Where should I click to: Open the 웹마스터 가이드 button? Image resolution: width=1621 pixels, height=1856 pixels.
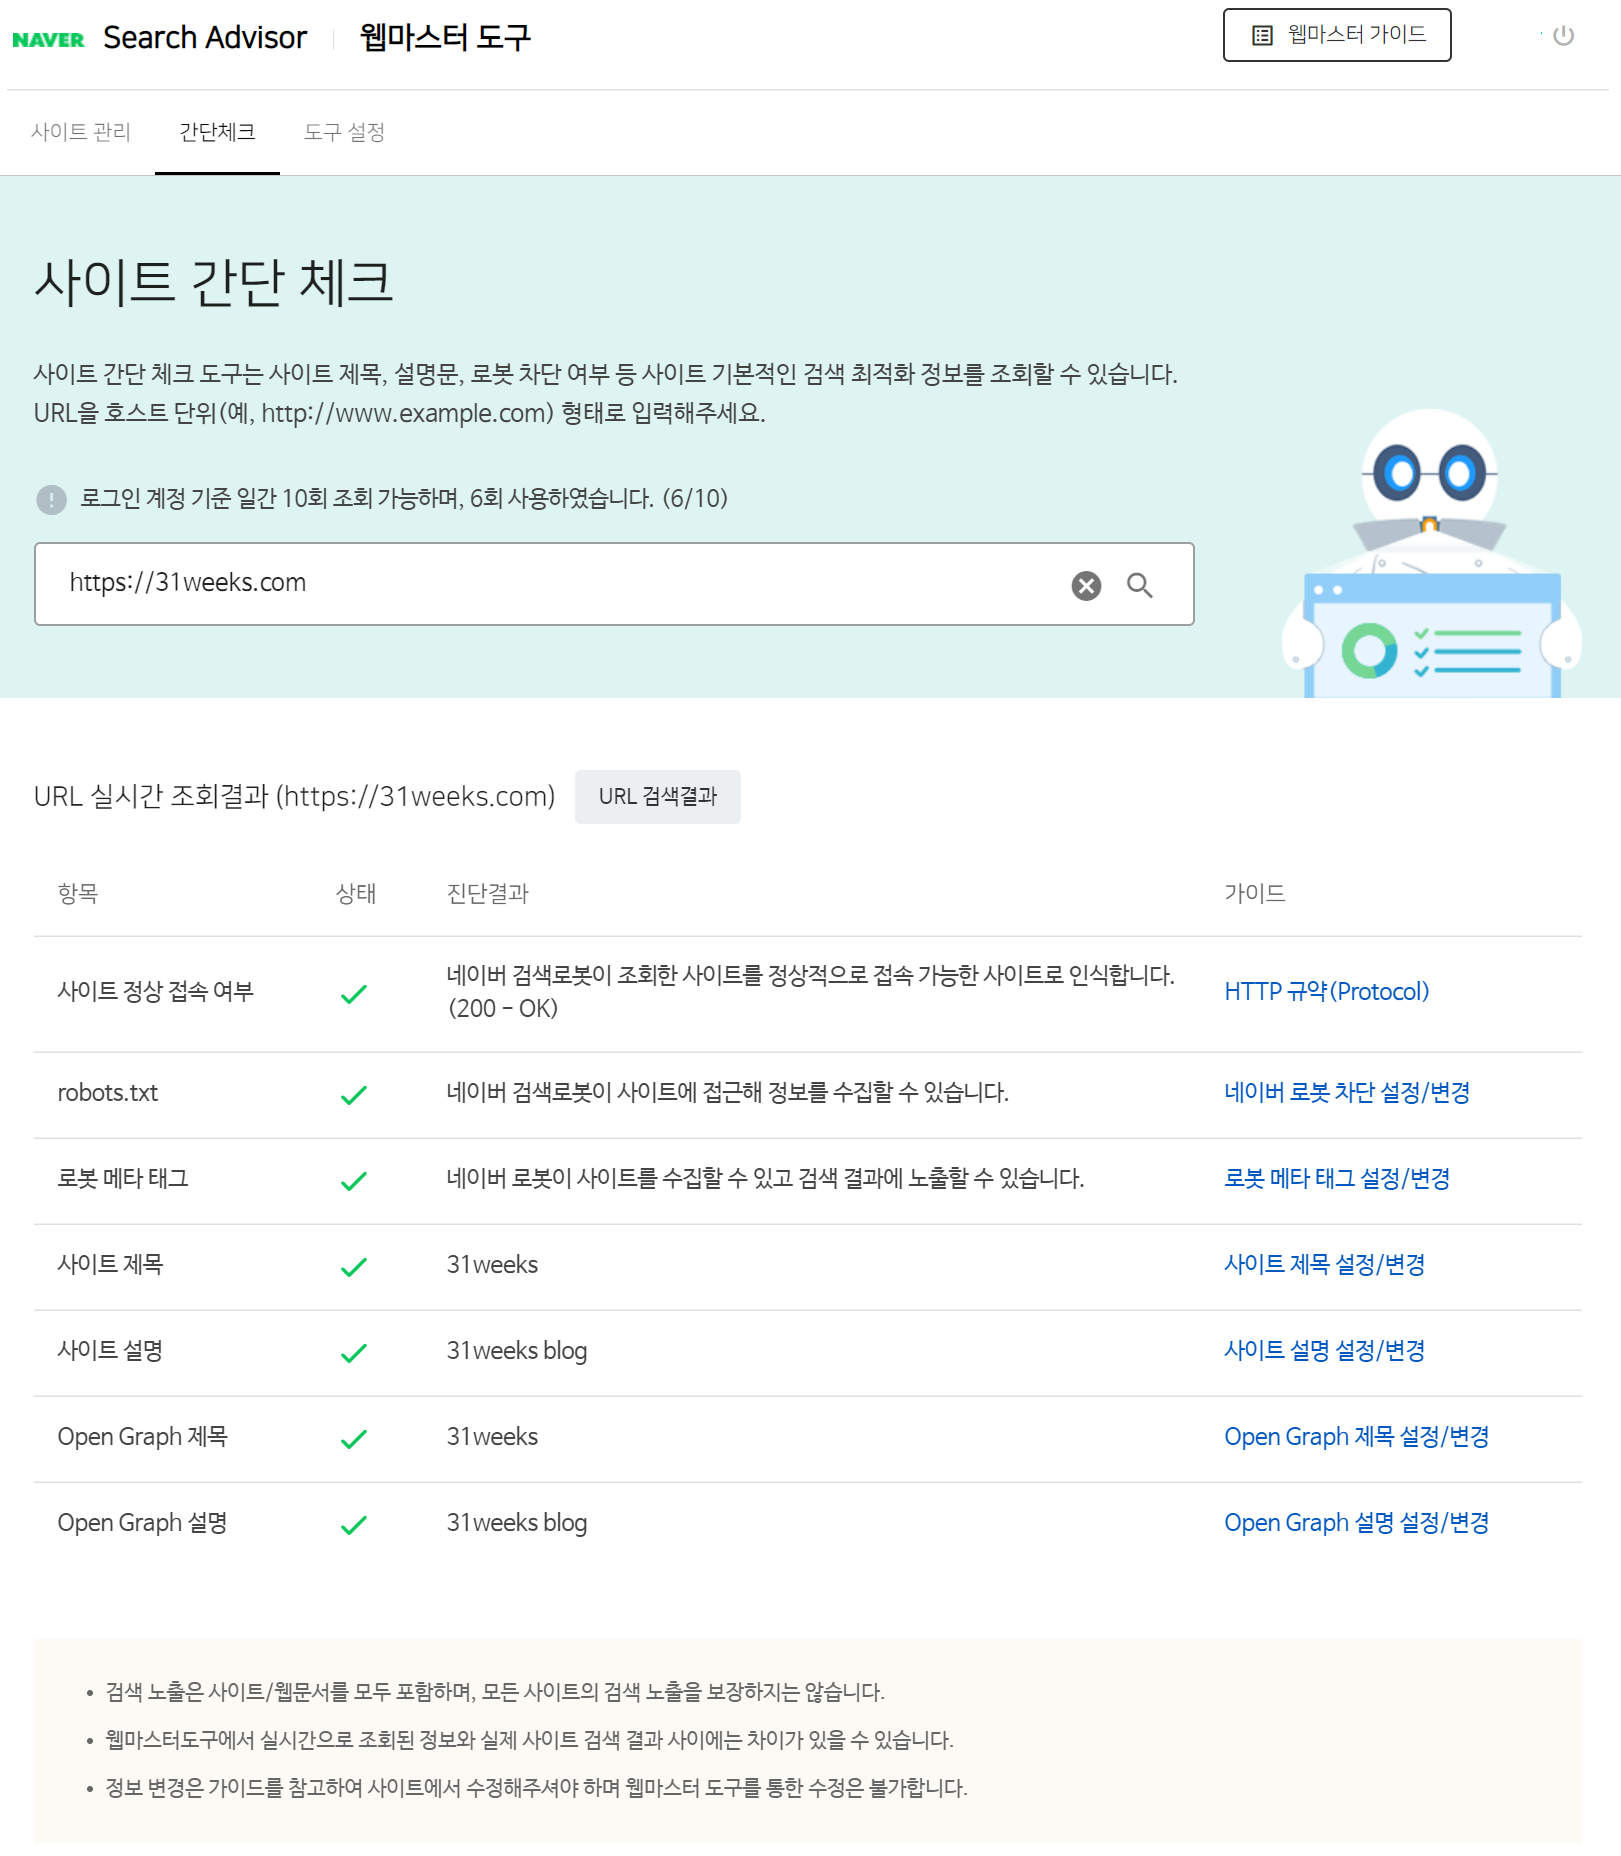point(1337,35)
